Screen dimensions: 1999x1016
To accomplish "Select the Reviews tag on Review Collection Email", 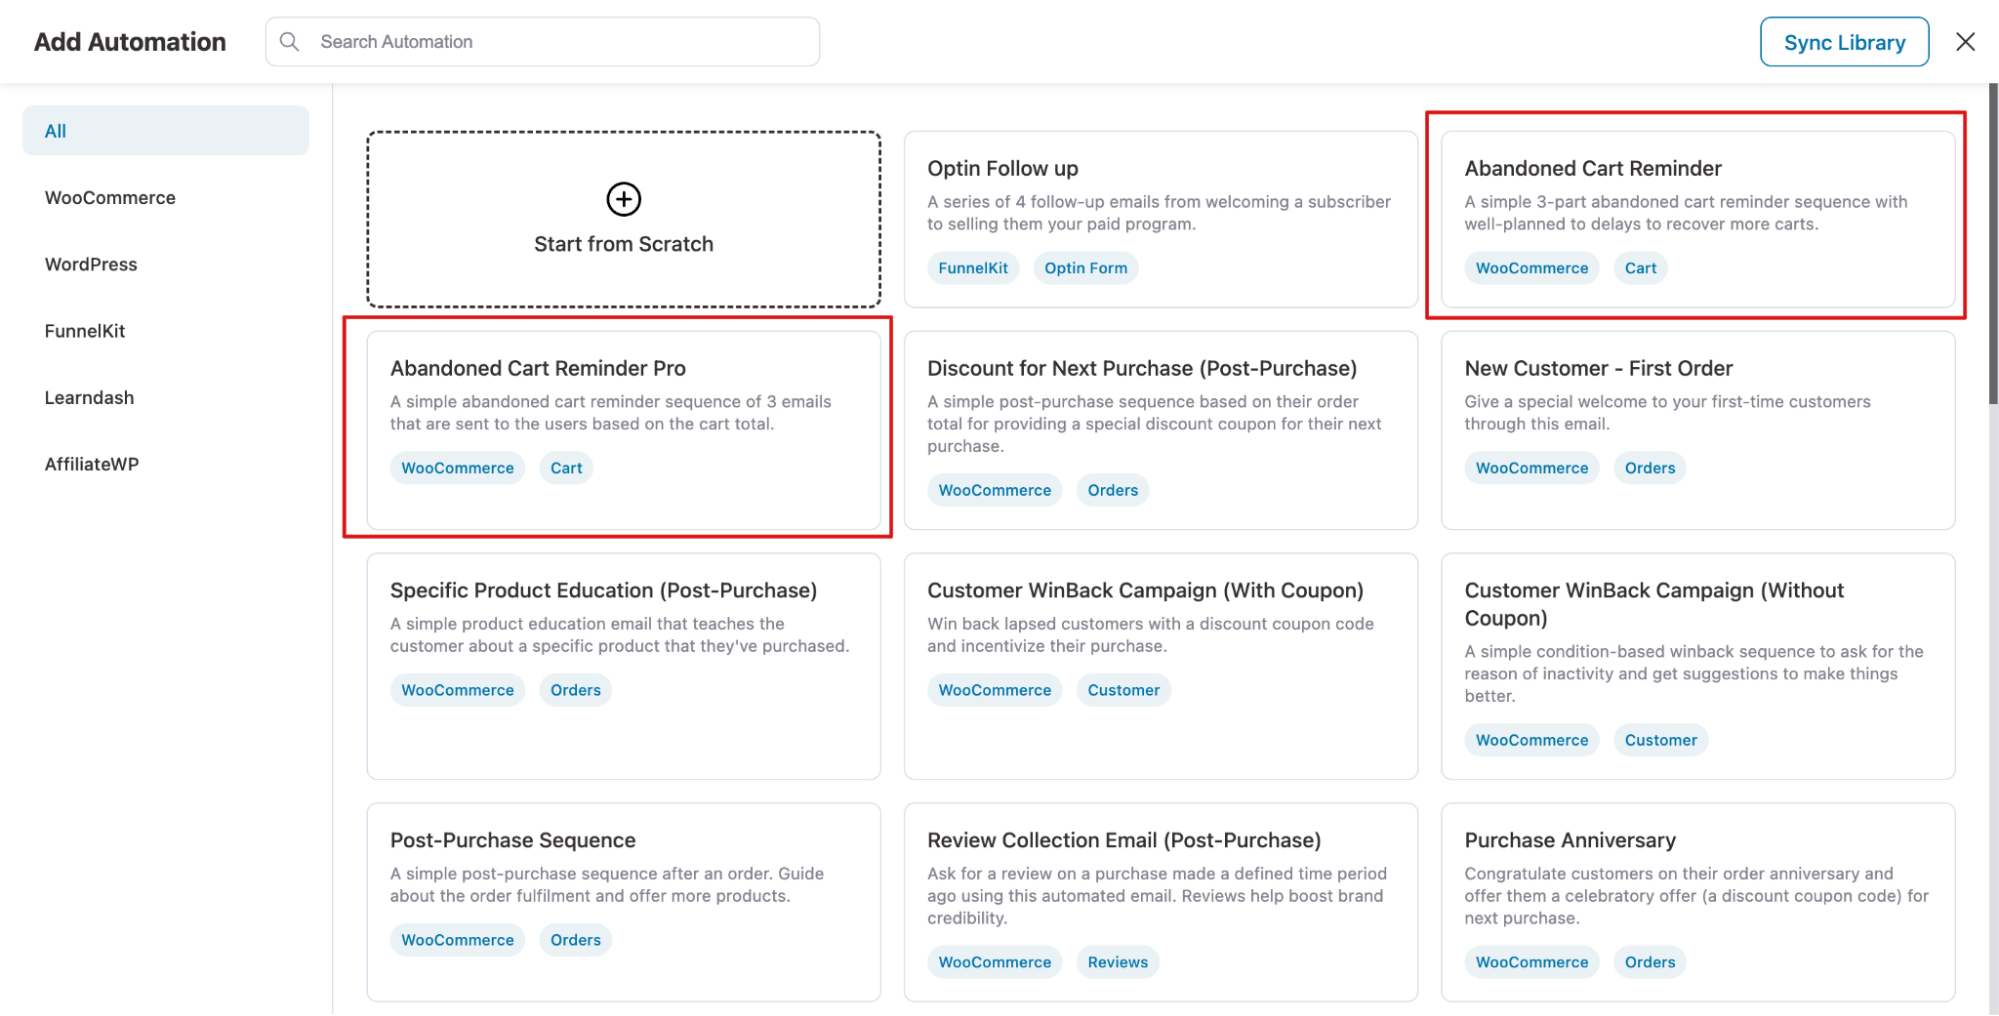I will click(1117, 961).
